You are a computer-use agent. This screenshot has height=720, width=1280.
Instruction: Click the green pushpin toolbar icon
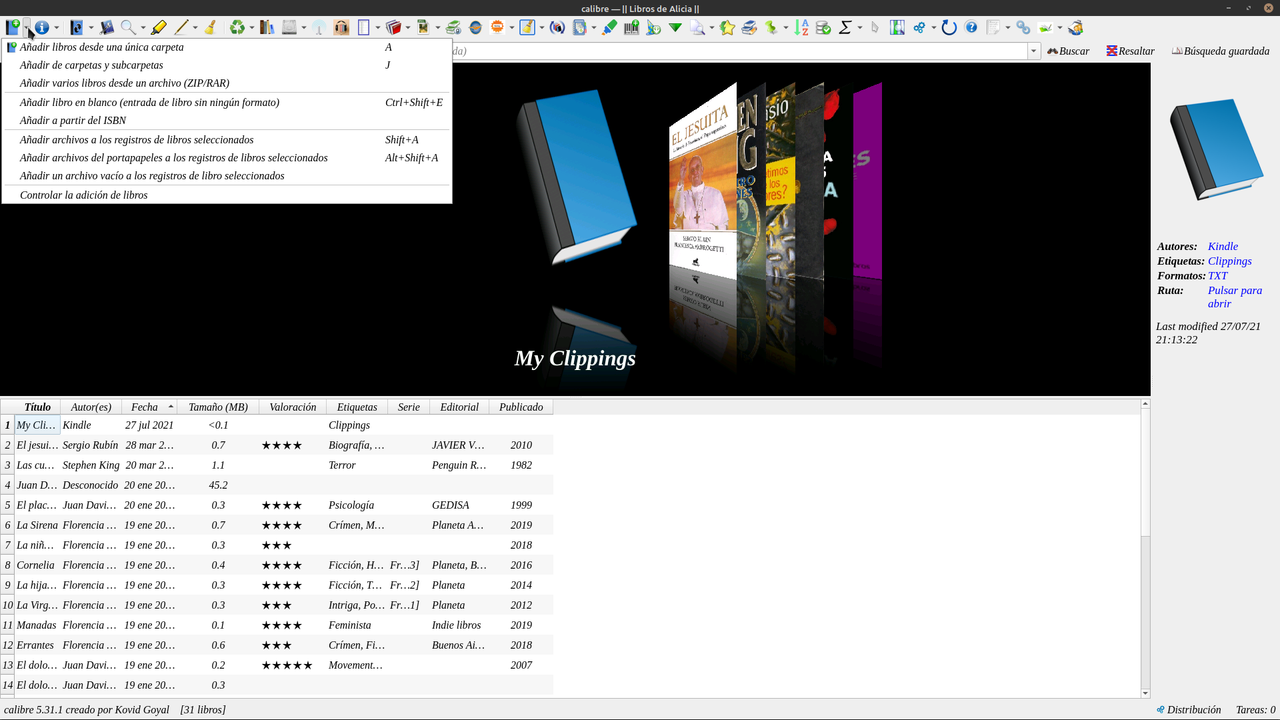point(771,27)
